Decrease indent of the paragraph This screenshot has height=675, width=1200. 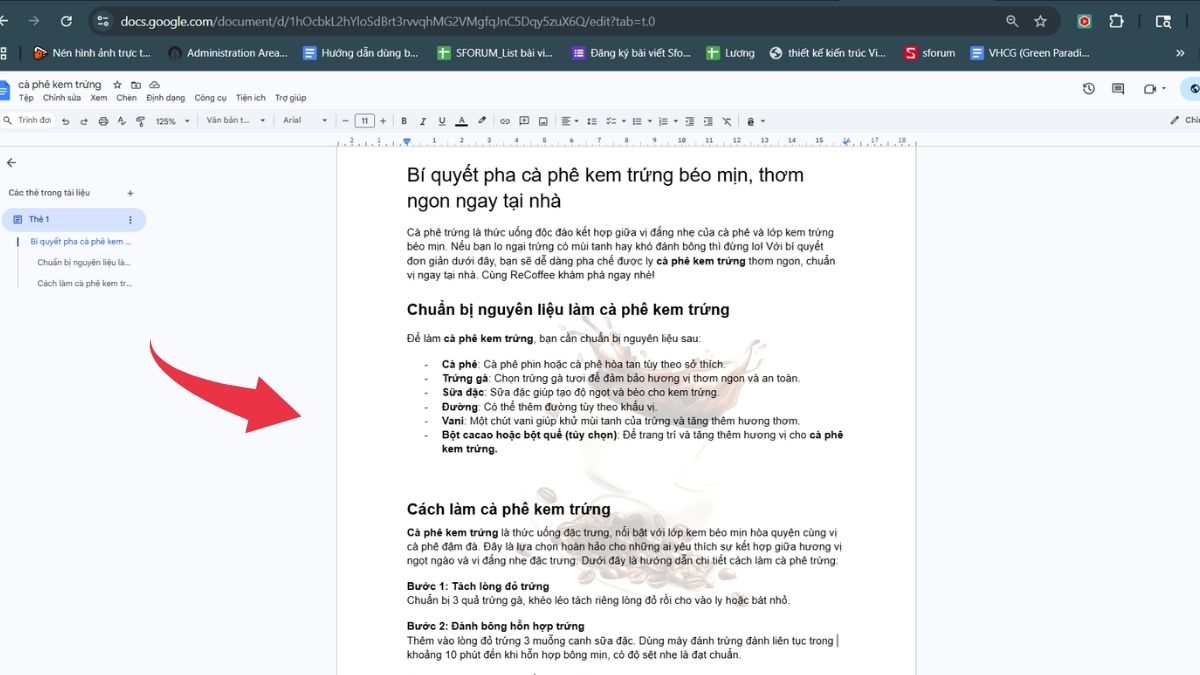coord(689,121)
